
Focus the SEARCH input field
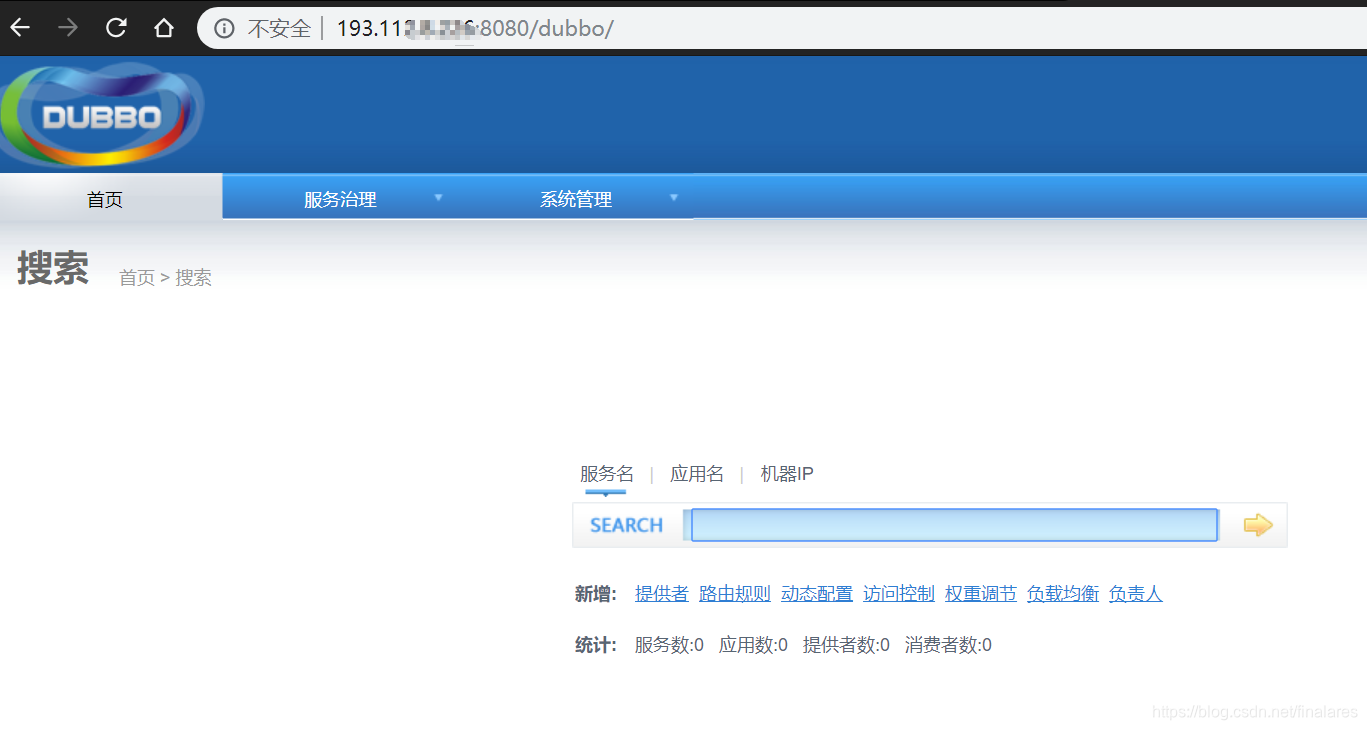954,525
